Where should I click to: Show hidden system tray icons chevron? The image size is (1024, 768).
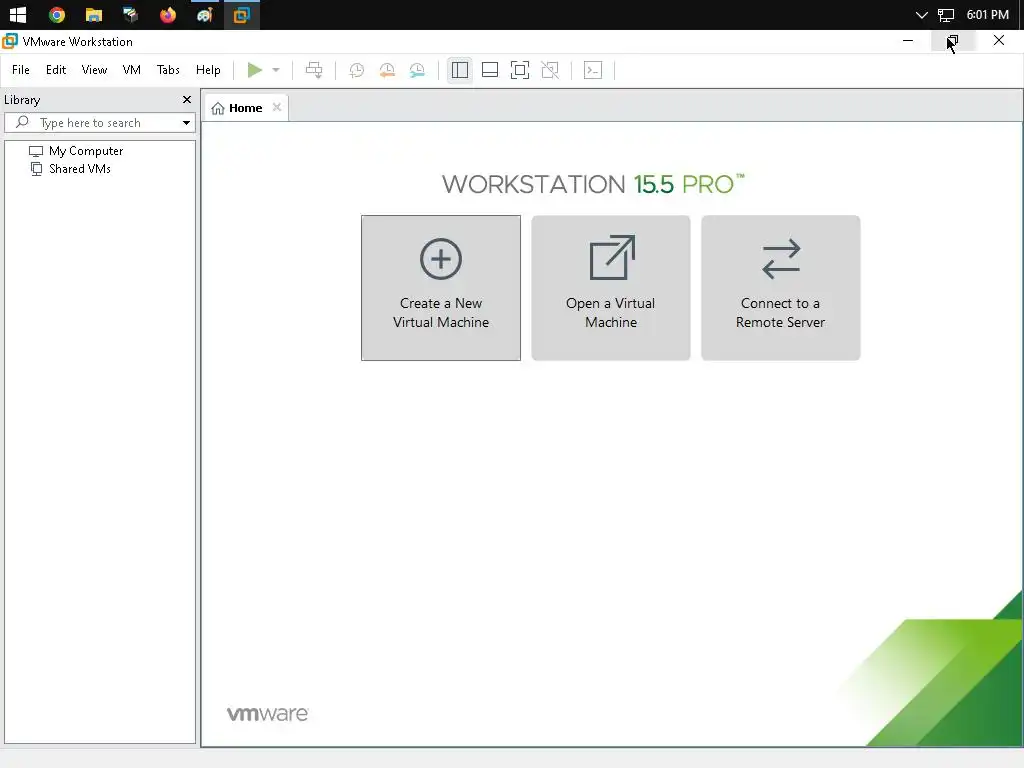tap(921, 15)
